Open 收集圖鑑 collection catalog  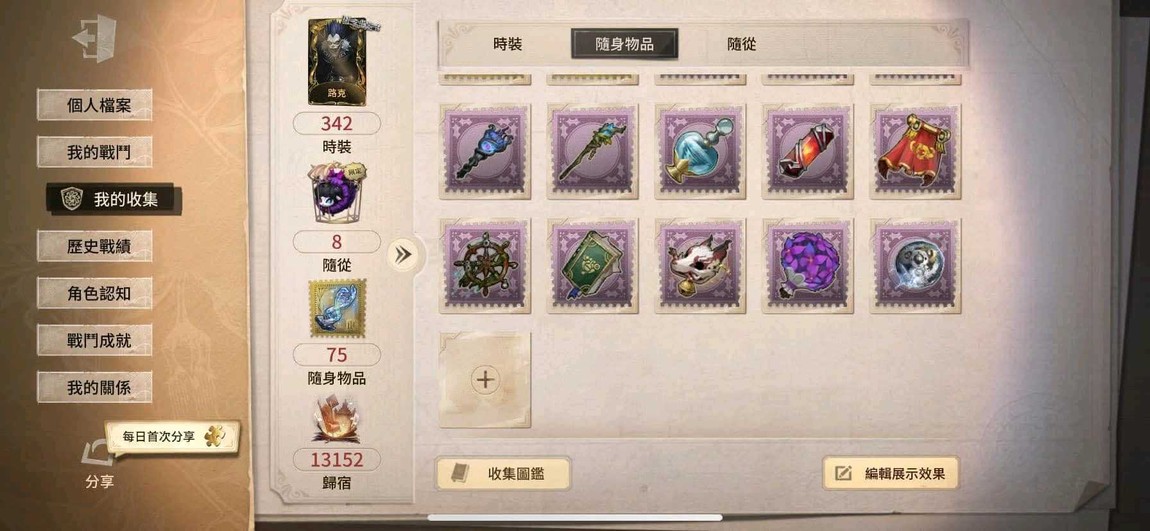502,473
